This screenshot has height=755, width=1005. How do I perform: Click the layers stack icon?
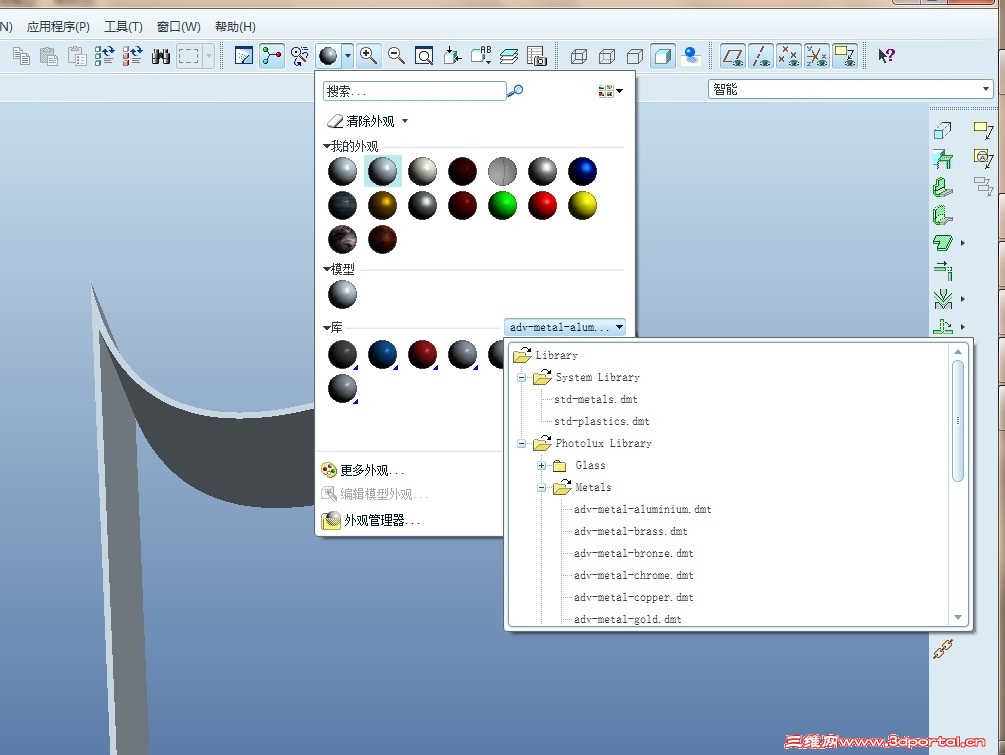(x=508, y=56)
